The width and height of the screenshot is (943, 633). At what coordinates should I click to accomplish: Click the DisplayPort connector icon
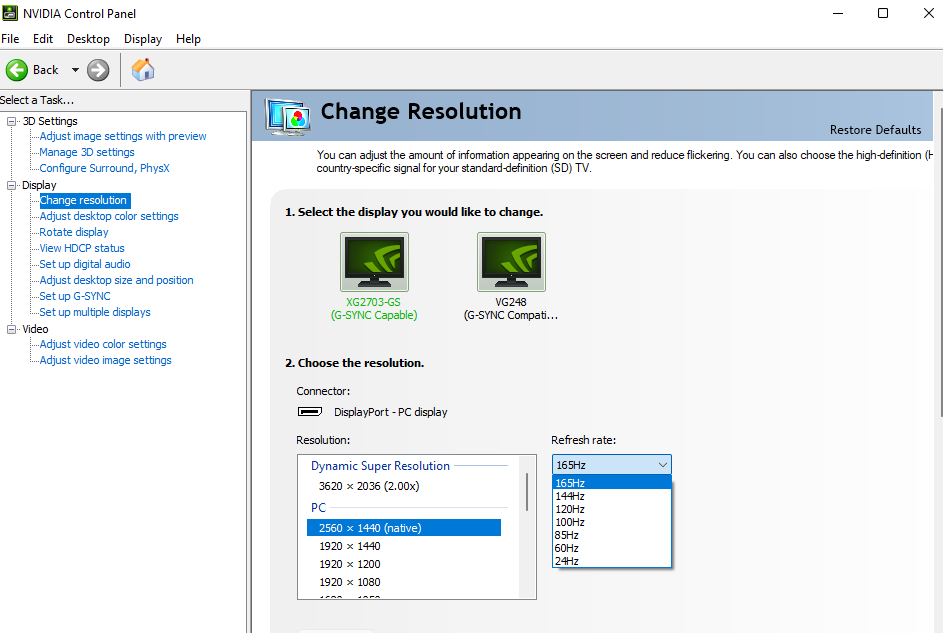click(310, 412)
